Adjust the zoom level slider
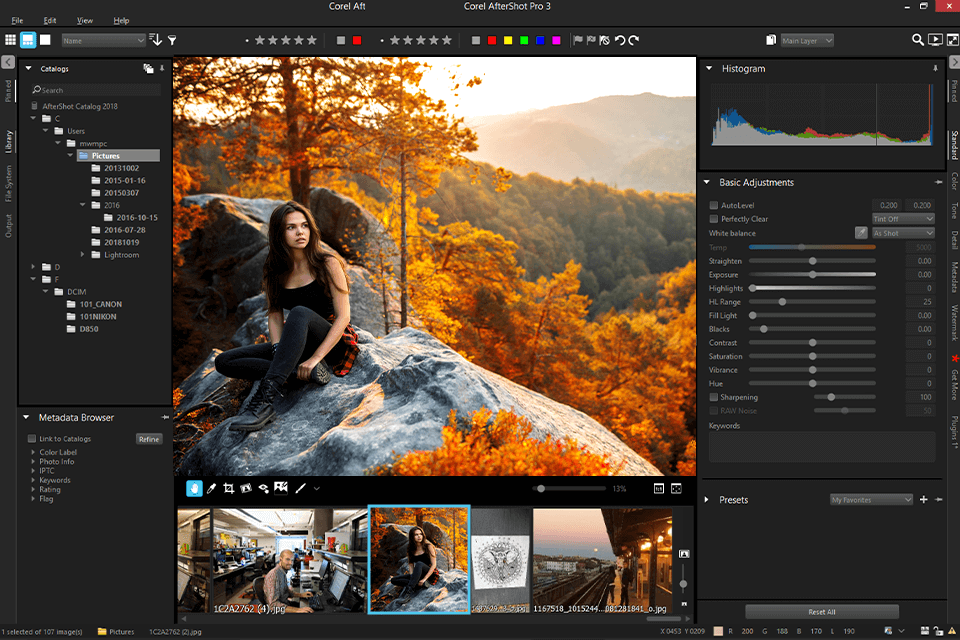The height and width of the screenshot is (640, 960). click(x=569, y=488)
